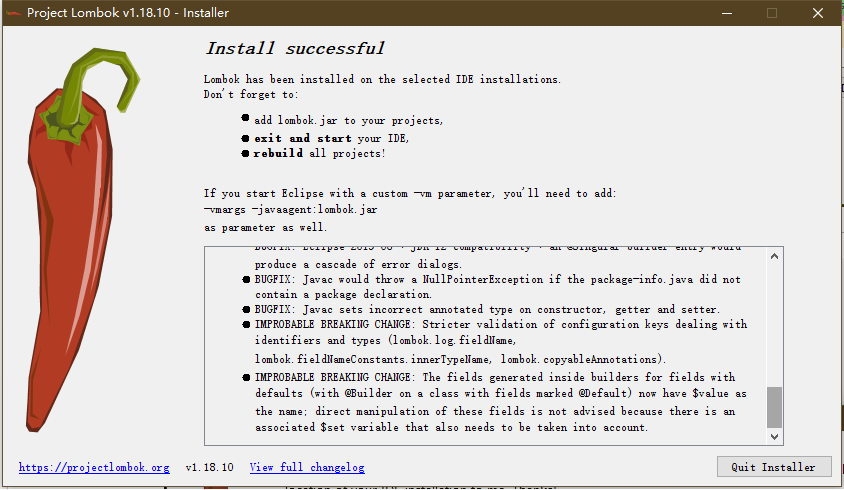Click bullet beside 'exit and start your IDE'
Image resolution: width=844 pixels, height=490 pixels.
click(245, 138)
